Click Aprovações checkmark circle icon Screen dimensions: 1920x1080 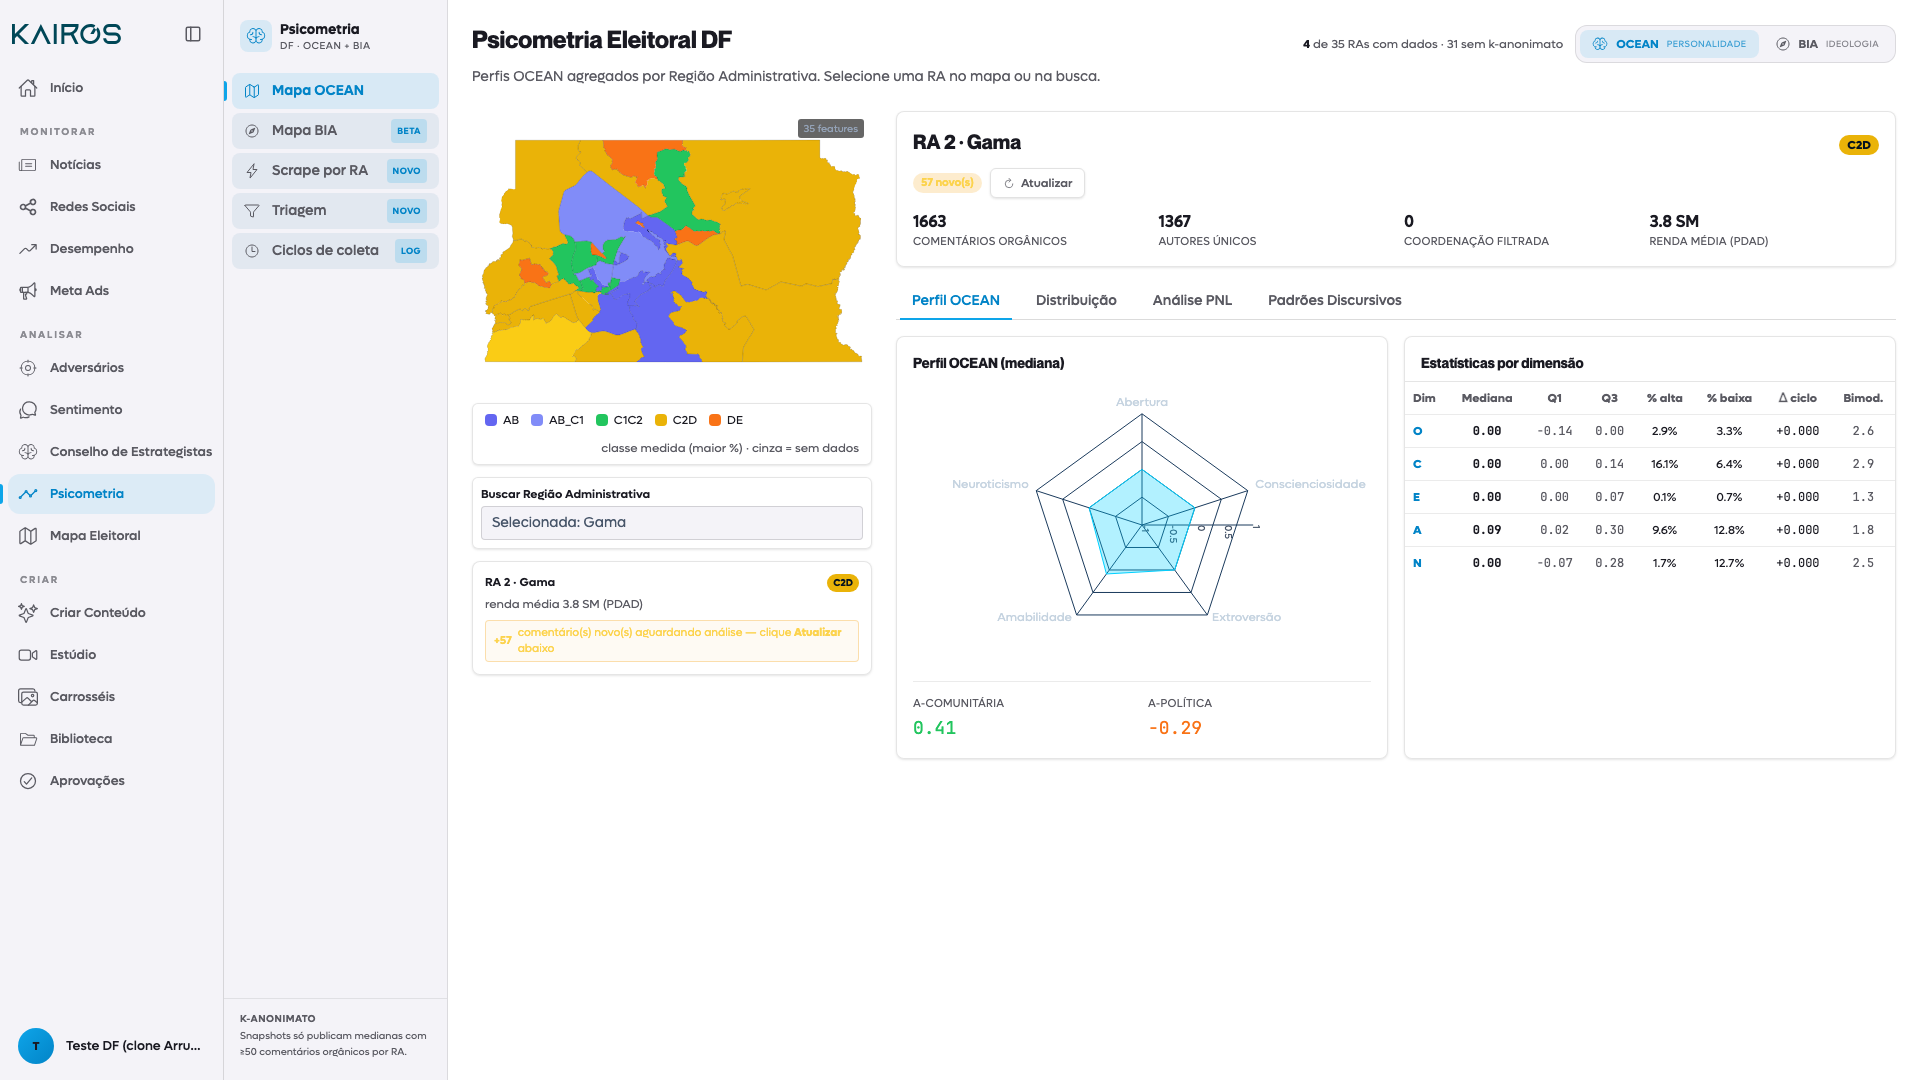point(28,781)
